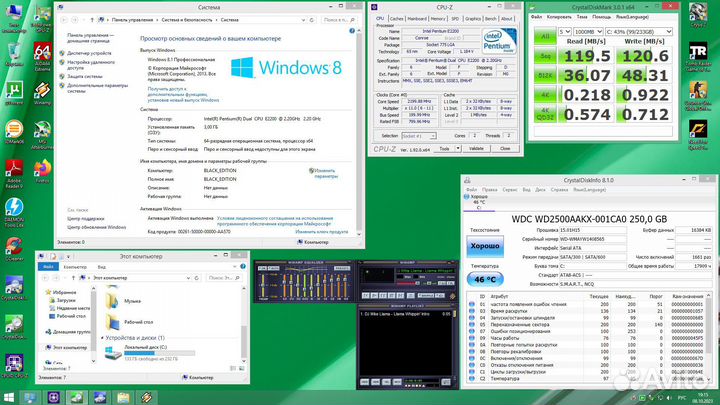Collapse the Devices and drives (1) group
The image size is (720, 405).
click(102, 338)
